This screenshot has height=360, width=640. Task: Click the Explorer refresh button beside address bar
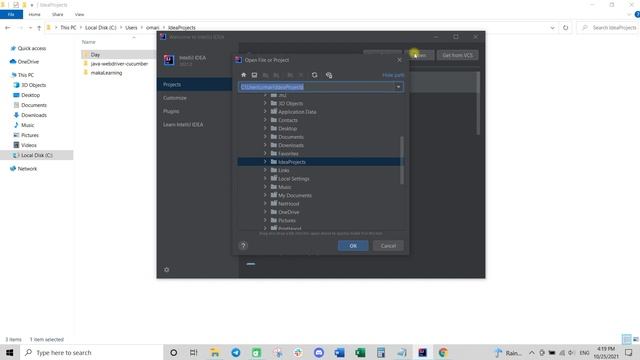(x=565, y=28)
